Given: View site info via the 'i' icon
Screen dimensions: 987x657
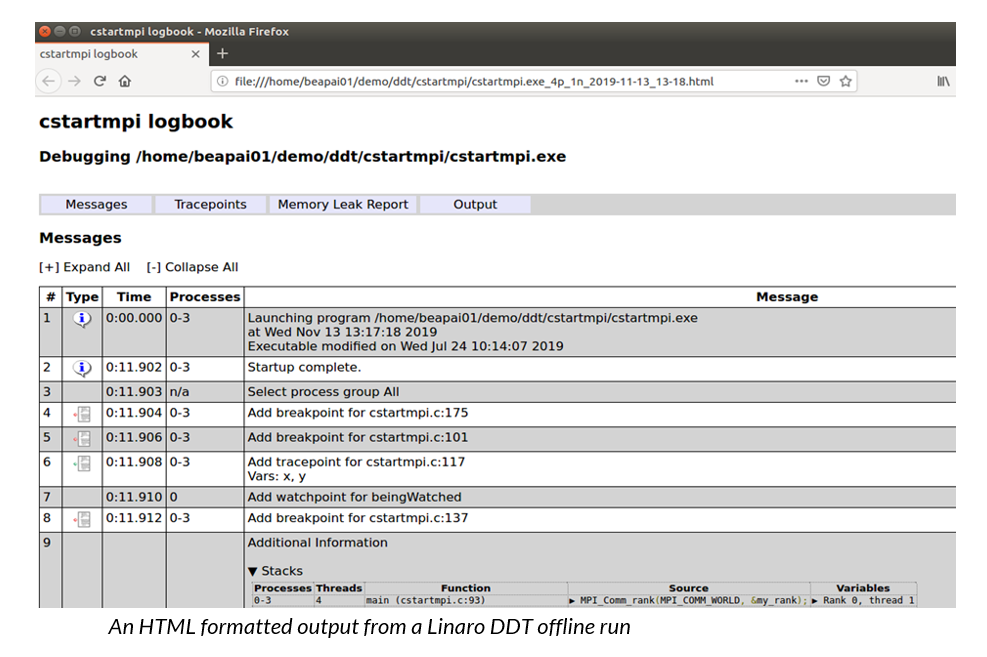Looking at the screenshot, I should coord(222,81).
